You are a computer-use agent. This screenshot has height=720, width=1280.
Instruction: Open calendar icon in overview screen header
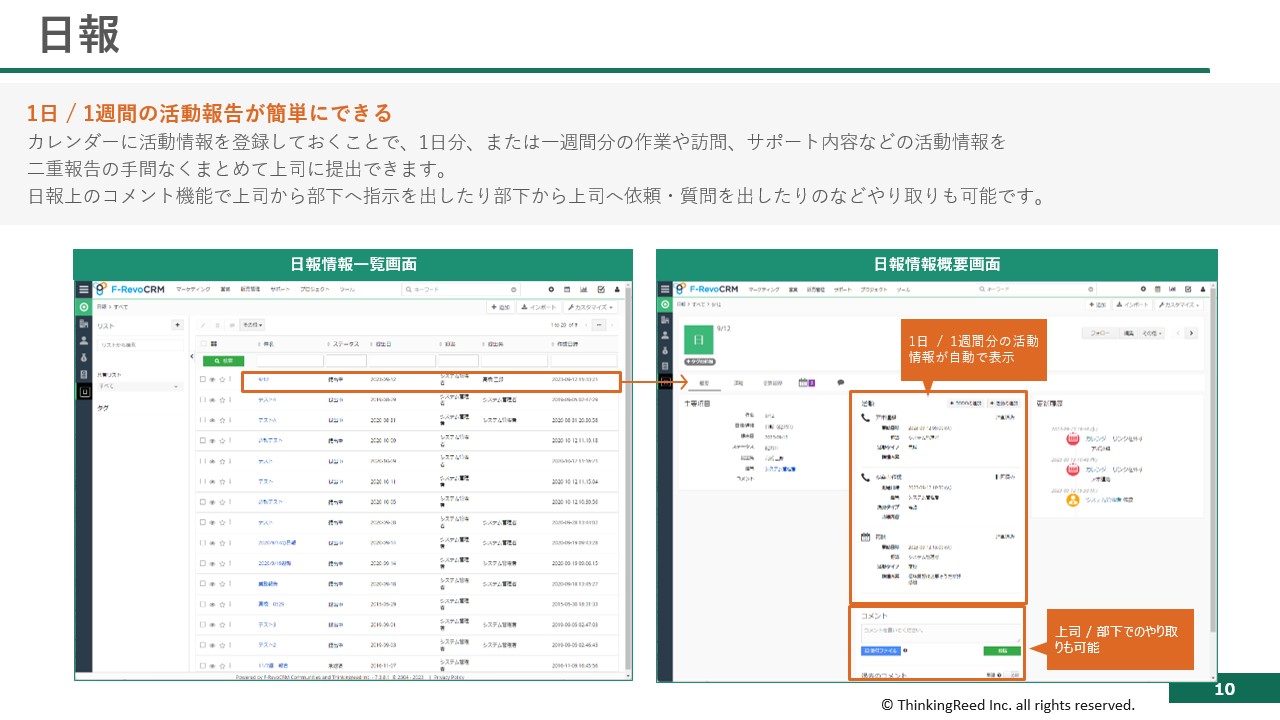1158,289
